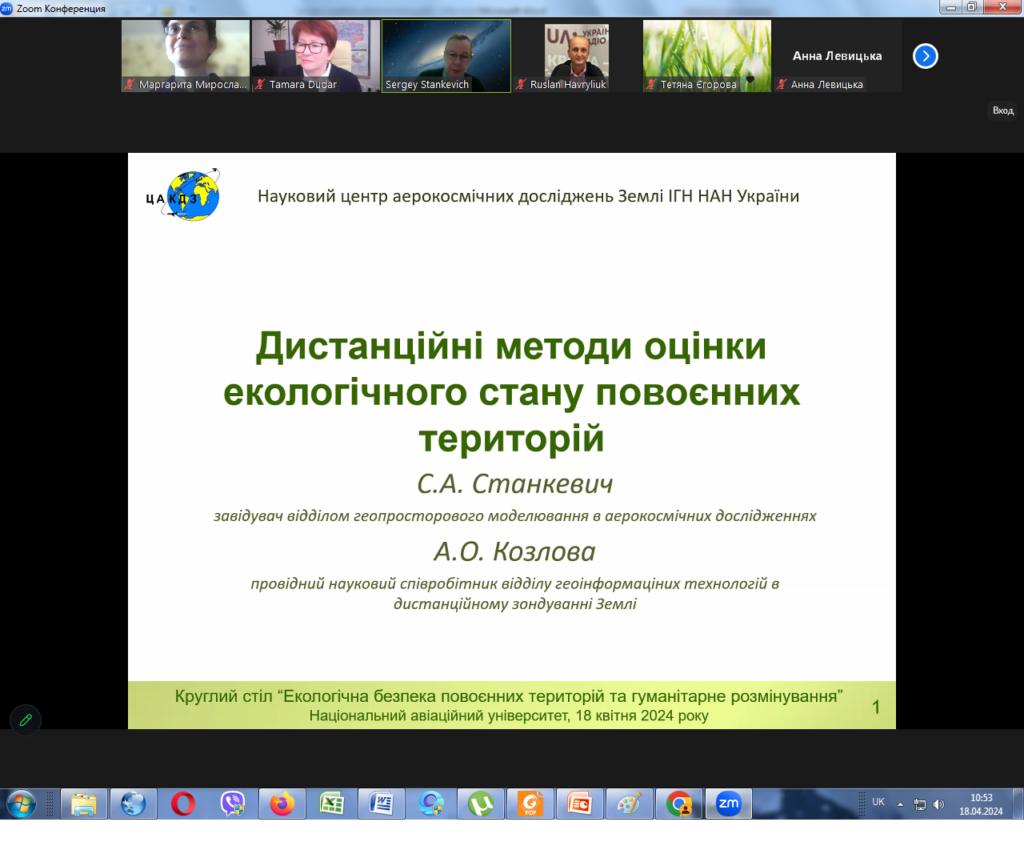Viewport: 1024px width, 854px height.
Task: Select the Анна Левицька participant tile
Action: (x=836, y=56)
